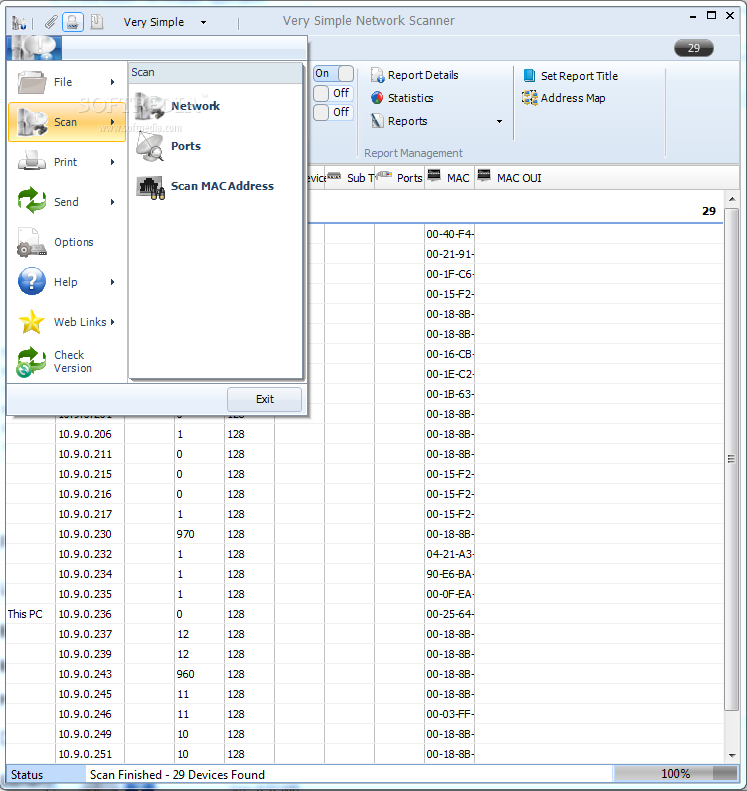Click the Ports column header icon
This screenshot has width=747, height=791.
(384, 175)
